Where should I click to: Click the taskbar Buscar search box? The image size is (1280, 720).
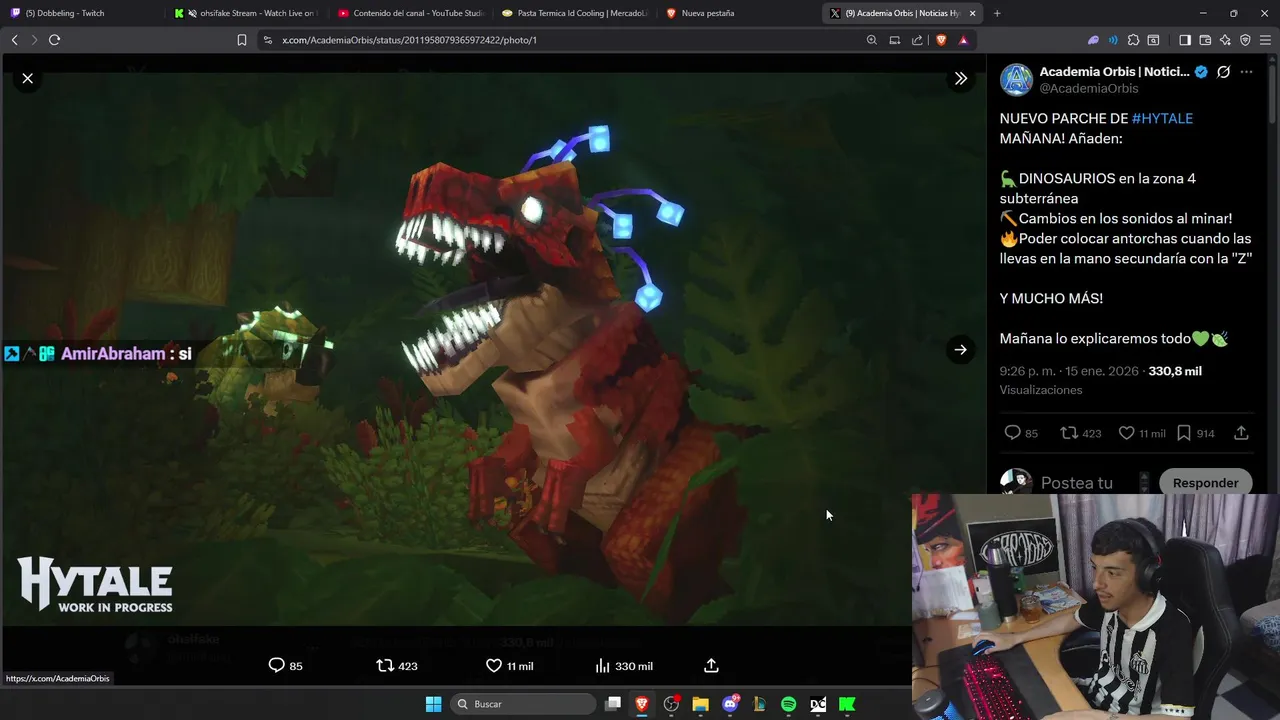pyautogui.click(x=523, y=704)
